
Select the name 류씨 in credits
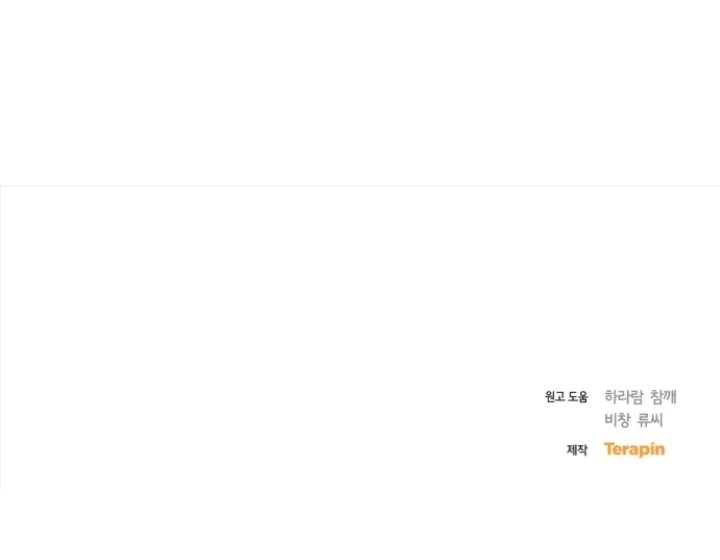pyautogui.click(x=650, y=420)
